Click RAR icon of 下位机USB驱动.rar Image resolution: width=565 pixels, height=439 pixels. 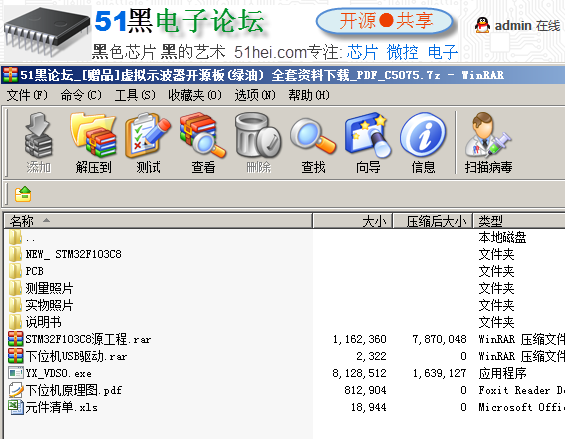(x=15, y=356)
